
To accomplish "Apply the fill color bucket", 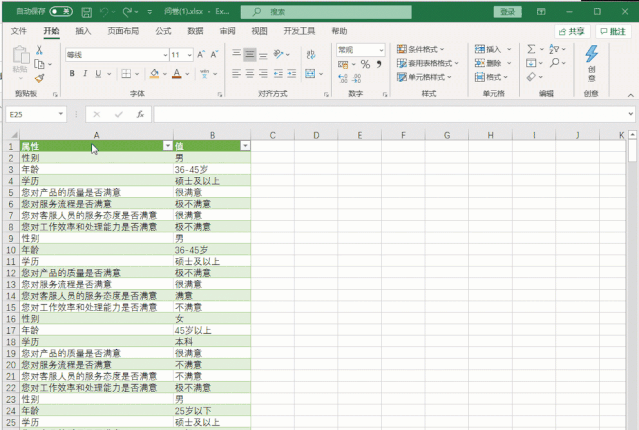I will tap(154, 73).
